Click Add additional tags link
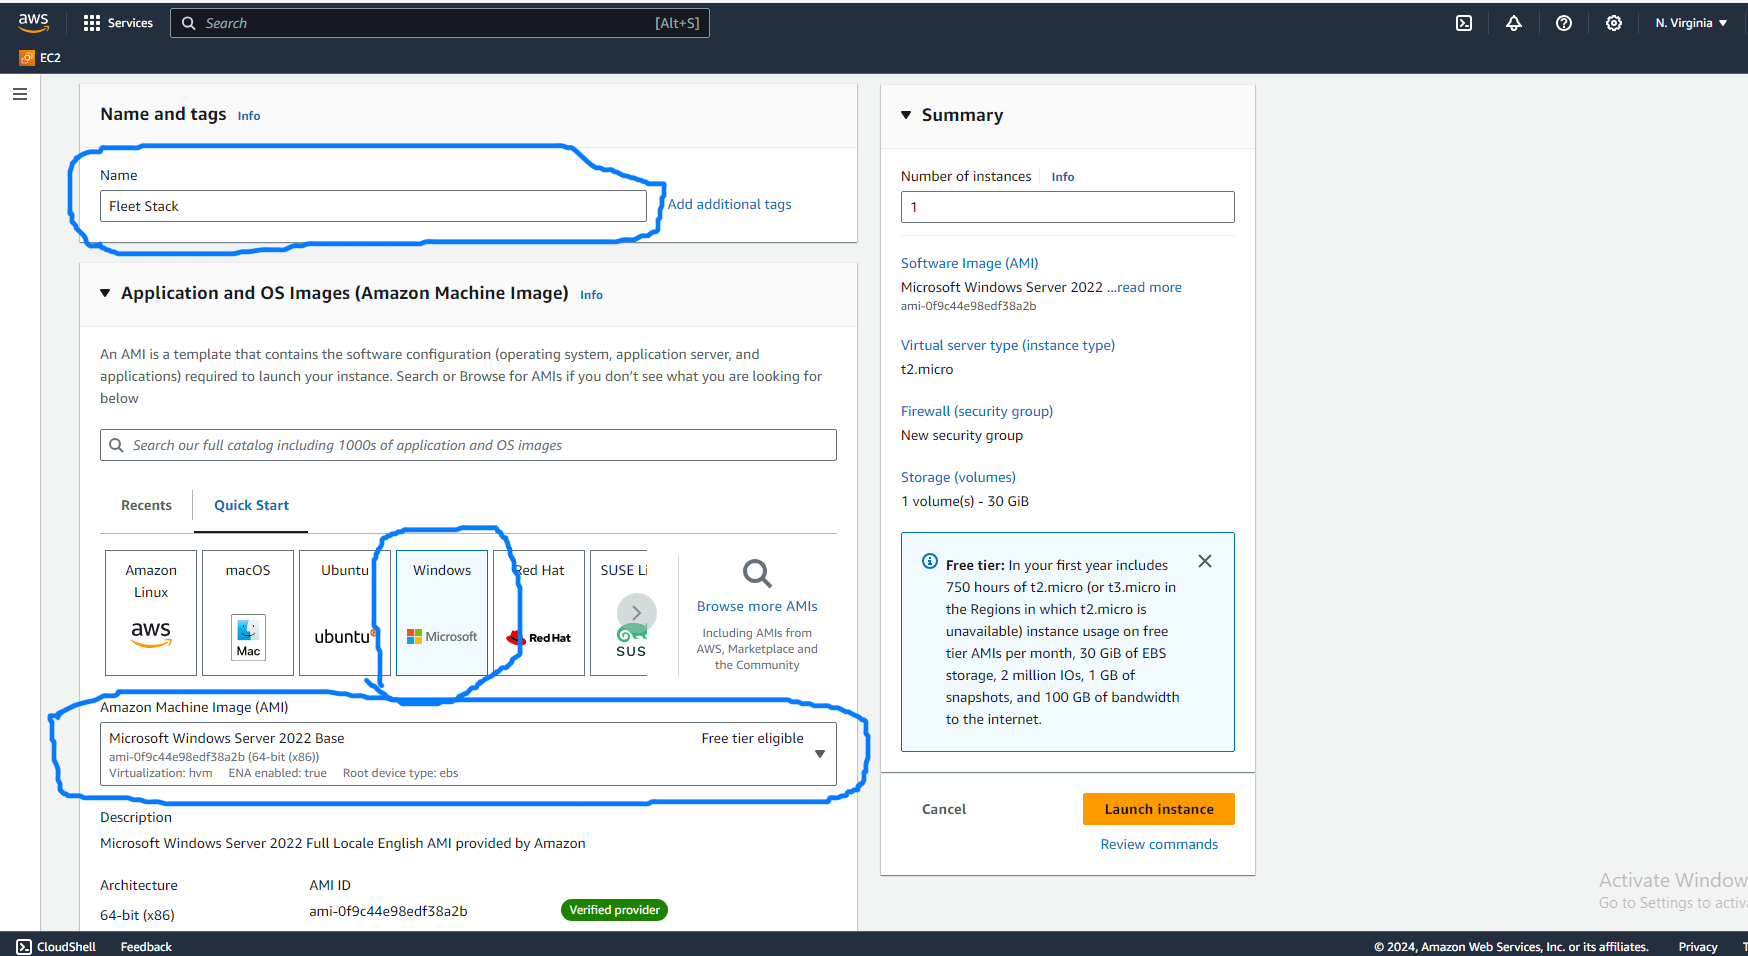The image size is (1748, 956). [730, 204]
